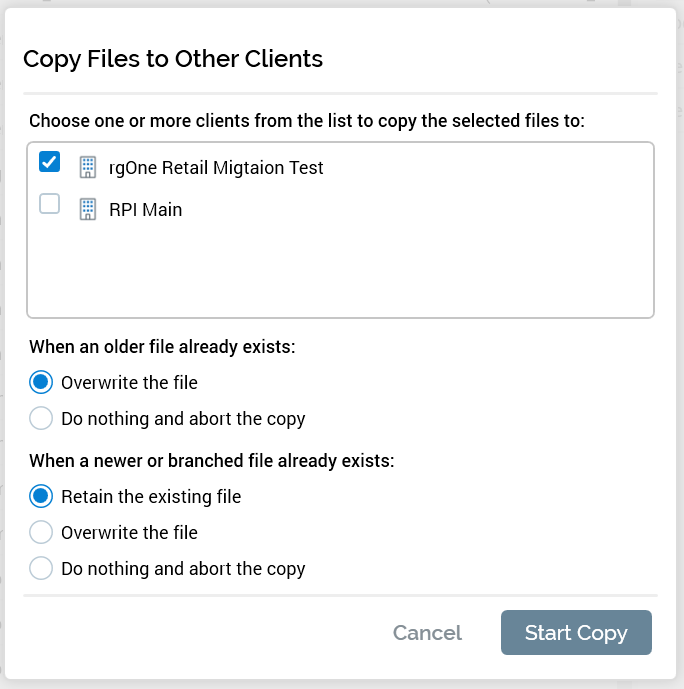Click the When an older file already exists heading
The image size is (684, 689).
click(x=162, y=347)
